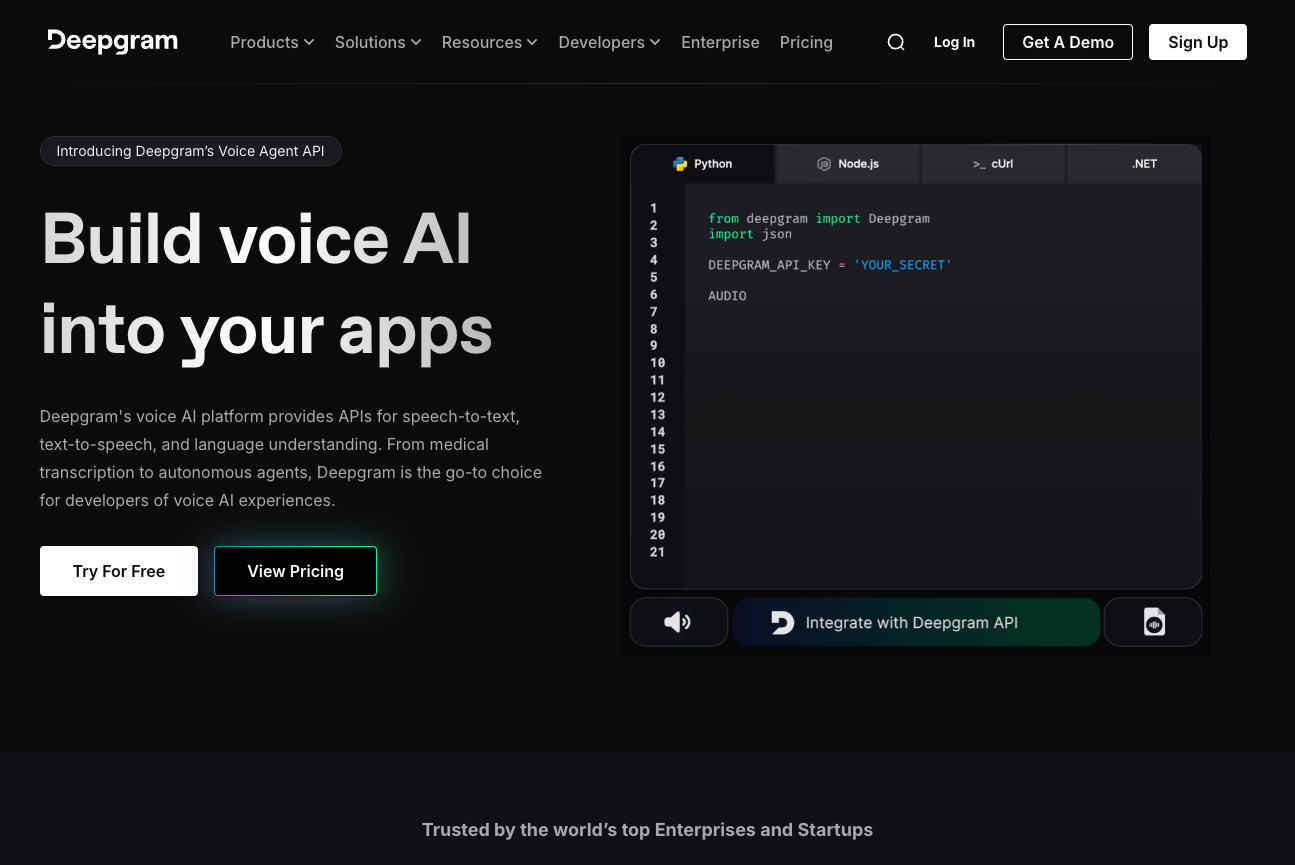
Task: Click the Deepgram logo
Action: (112, 41)
